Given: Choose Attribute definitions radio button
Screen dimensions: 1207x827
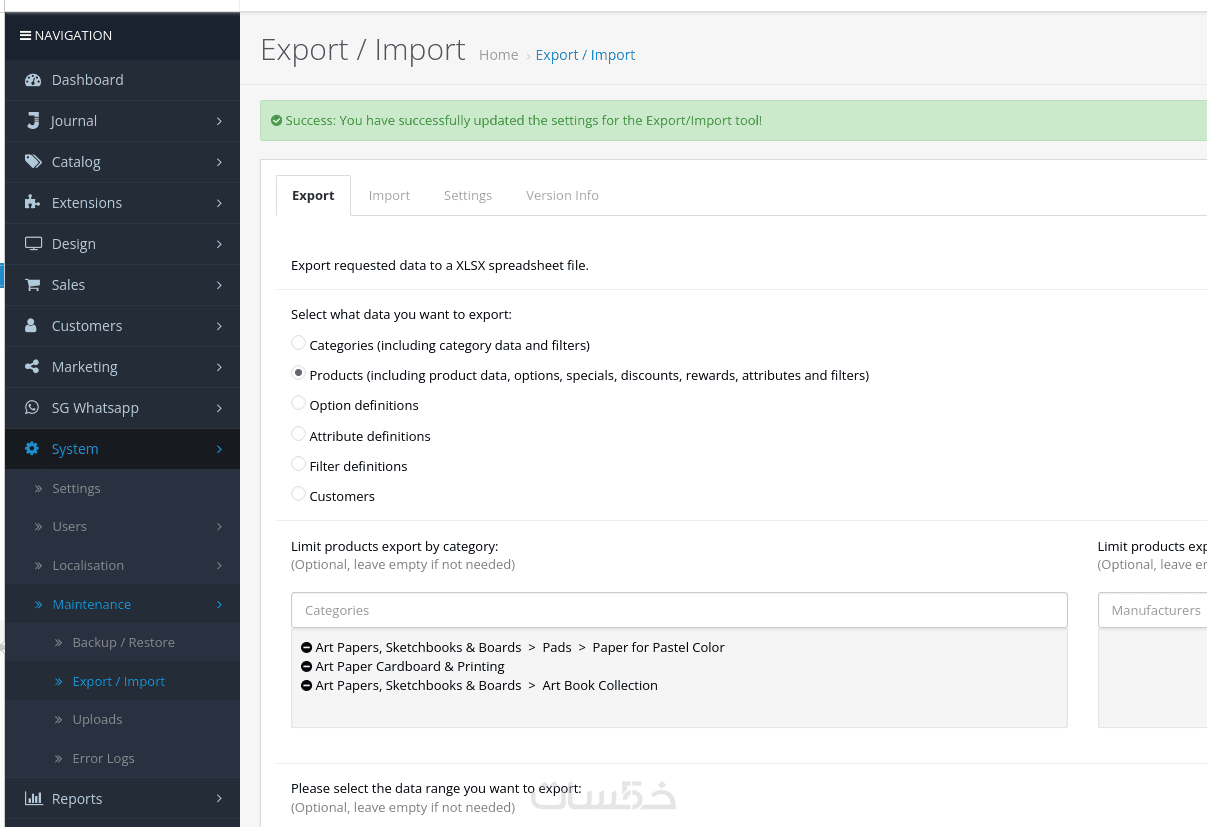Looking at the screenshot, I should tap(298, 434).
